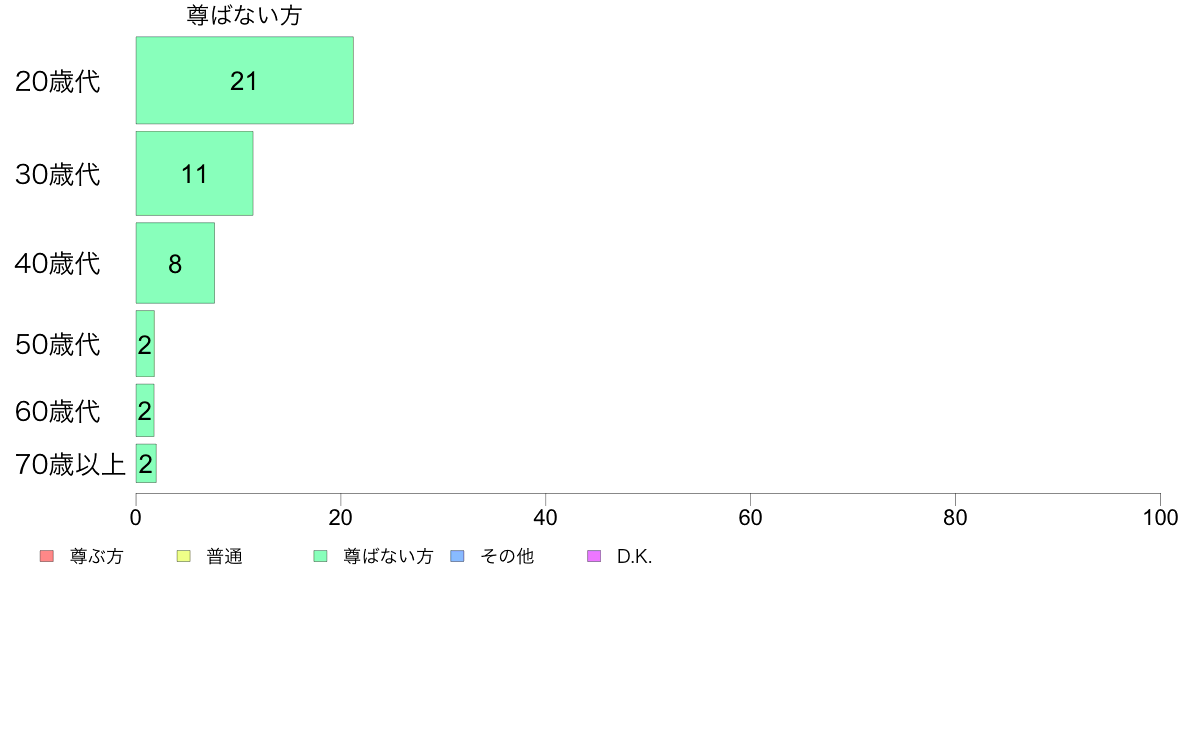Select the 20歳代 bar showing 21
This screenshot has width=1188, height=736.
(x=245, y=80)
